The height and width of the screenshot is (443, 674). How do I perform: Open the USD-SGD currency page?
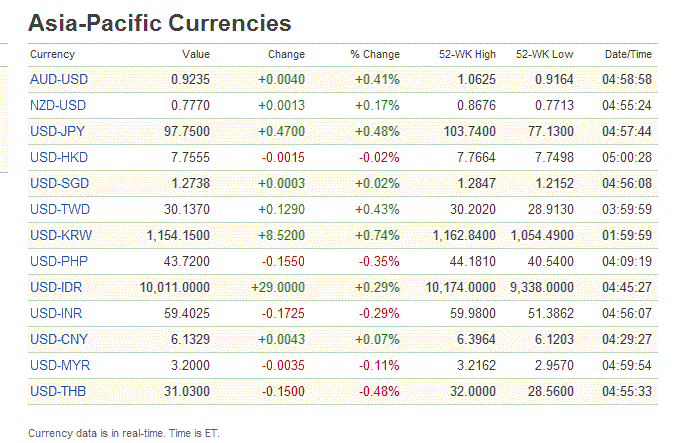pyautogui.click(x=57, y=183)
